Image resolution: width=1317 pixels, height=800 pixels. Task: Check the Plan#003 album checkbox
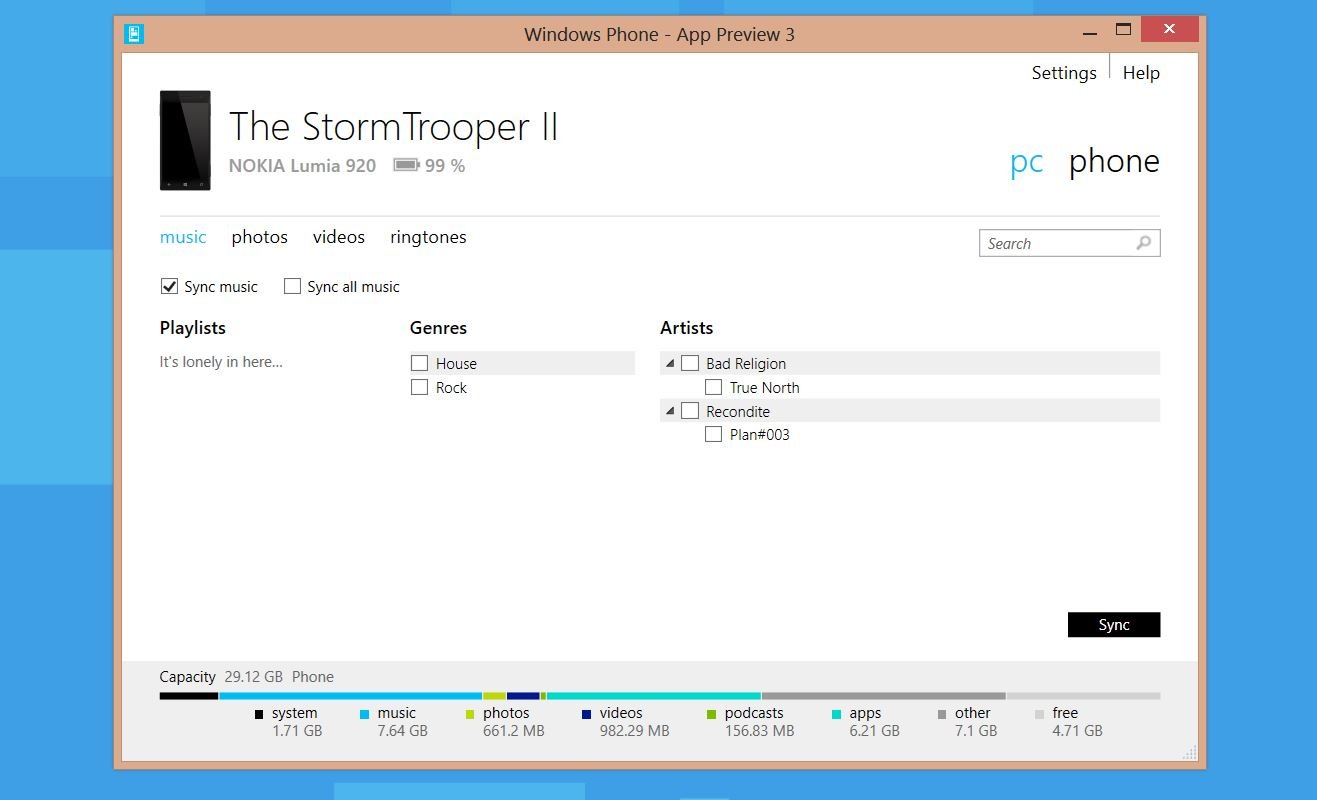click(713, 434)
